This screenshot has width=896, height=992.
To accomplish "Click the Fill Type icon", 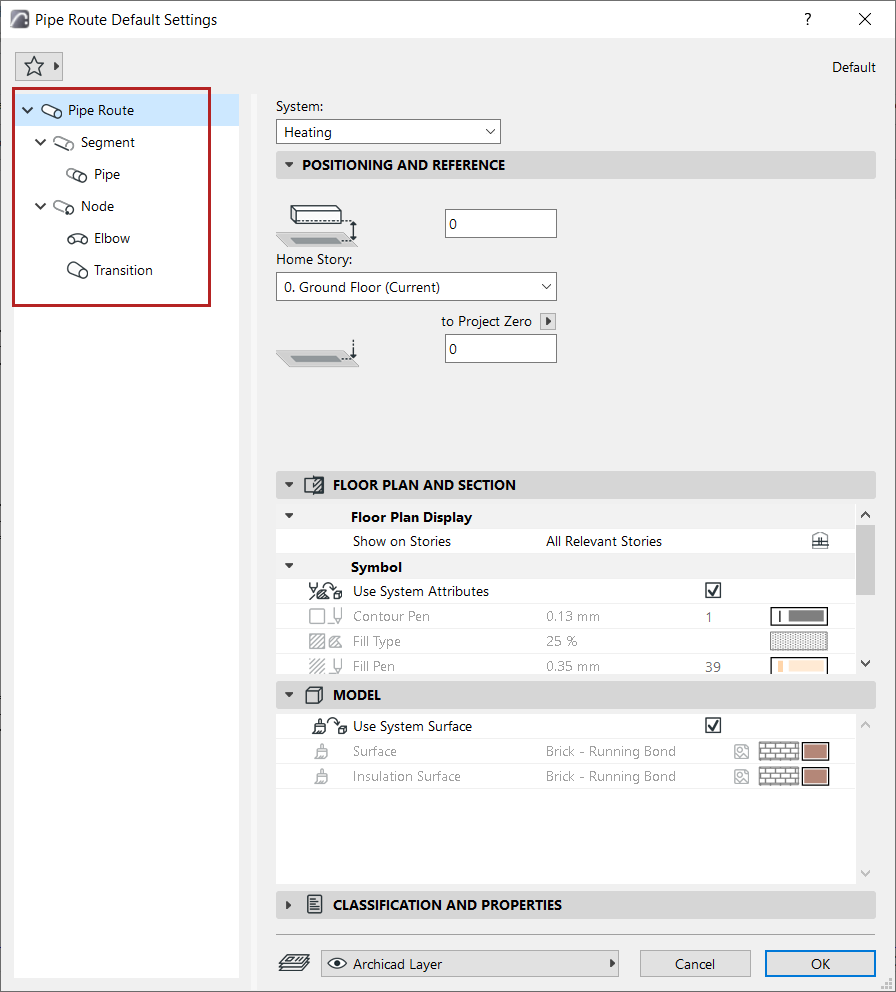I will pos(325,641).
